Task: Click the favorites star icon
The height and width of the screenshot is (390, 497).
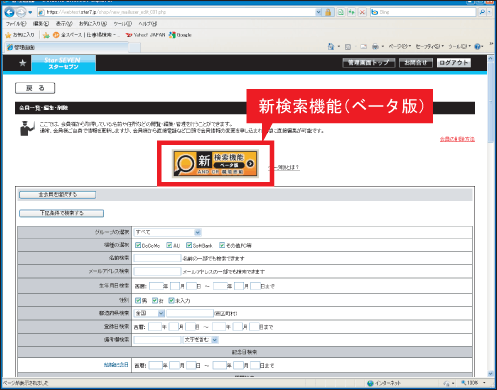Action: (x=9, y=35)
